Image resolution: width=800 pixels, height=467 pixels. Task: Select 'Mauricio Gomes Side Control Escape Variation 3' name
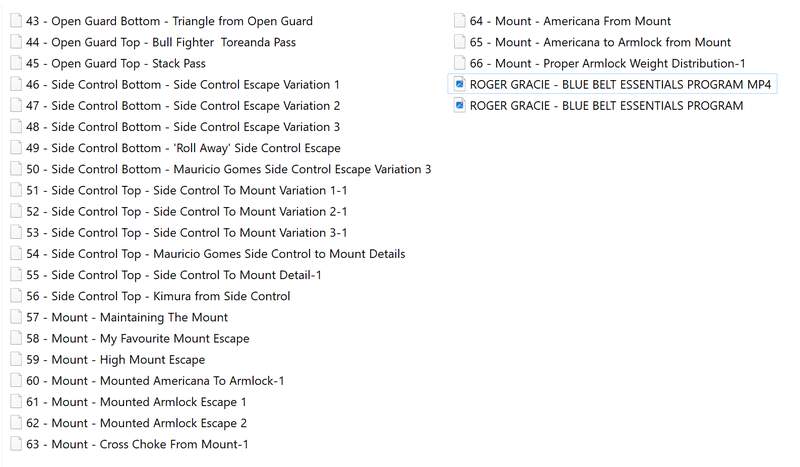[x=229, y=169]
